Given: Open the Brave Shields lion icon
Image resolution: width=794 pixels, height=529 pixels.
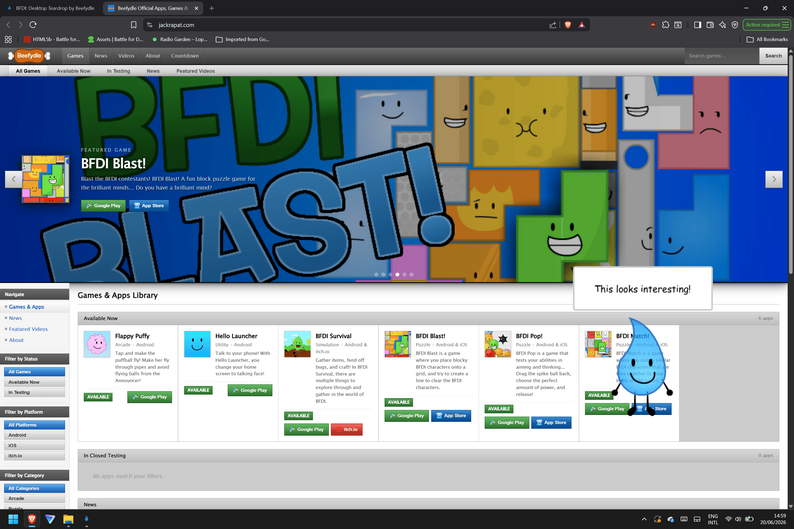Looking at the screenshot, I should pos(568,25).
